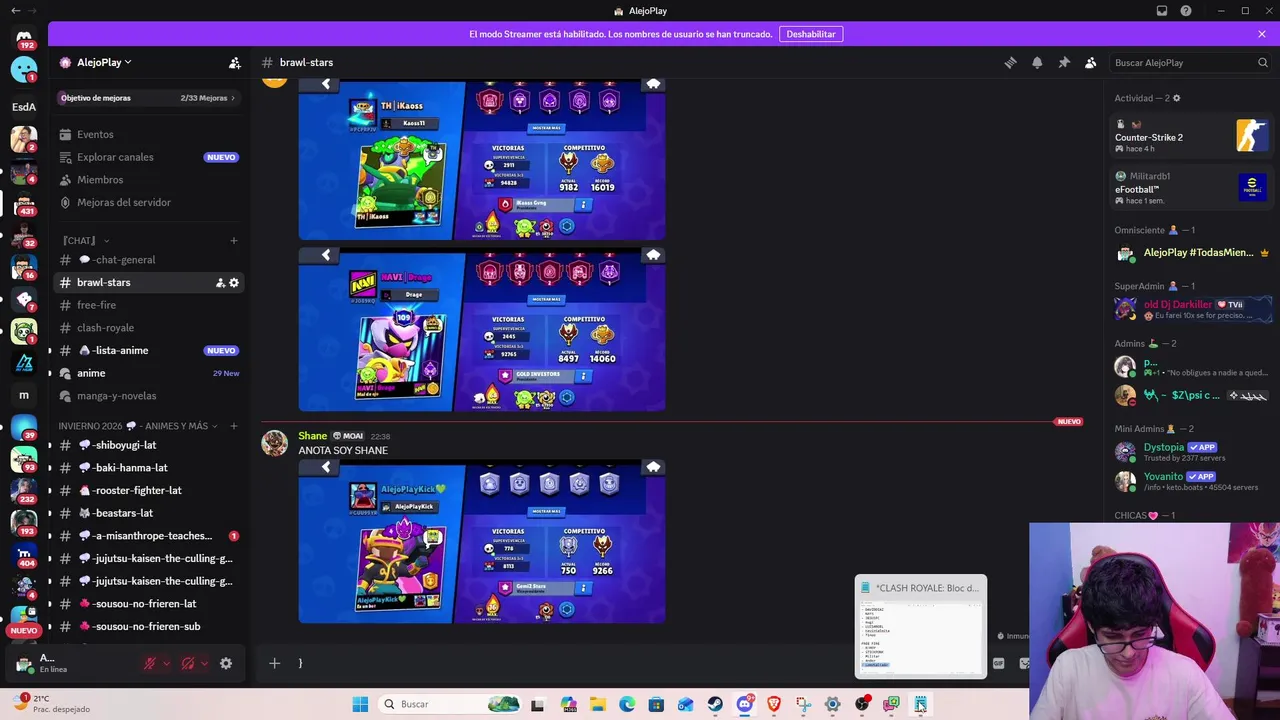Switch to the free-fire channel
The height and width of the screenshot is (720, 1280).
coord(148,305)
